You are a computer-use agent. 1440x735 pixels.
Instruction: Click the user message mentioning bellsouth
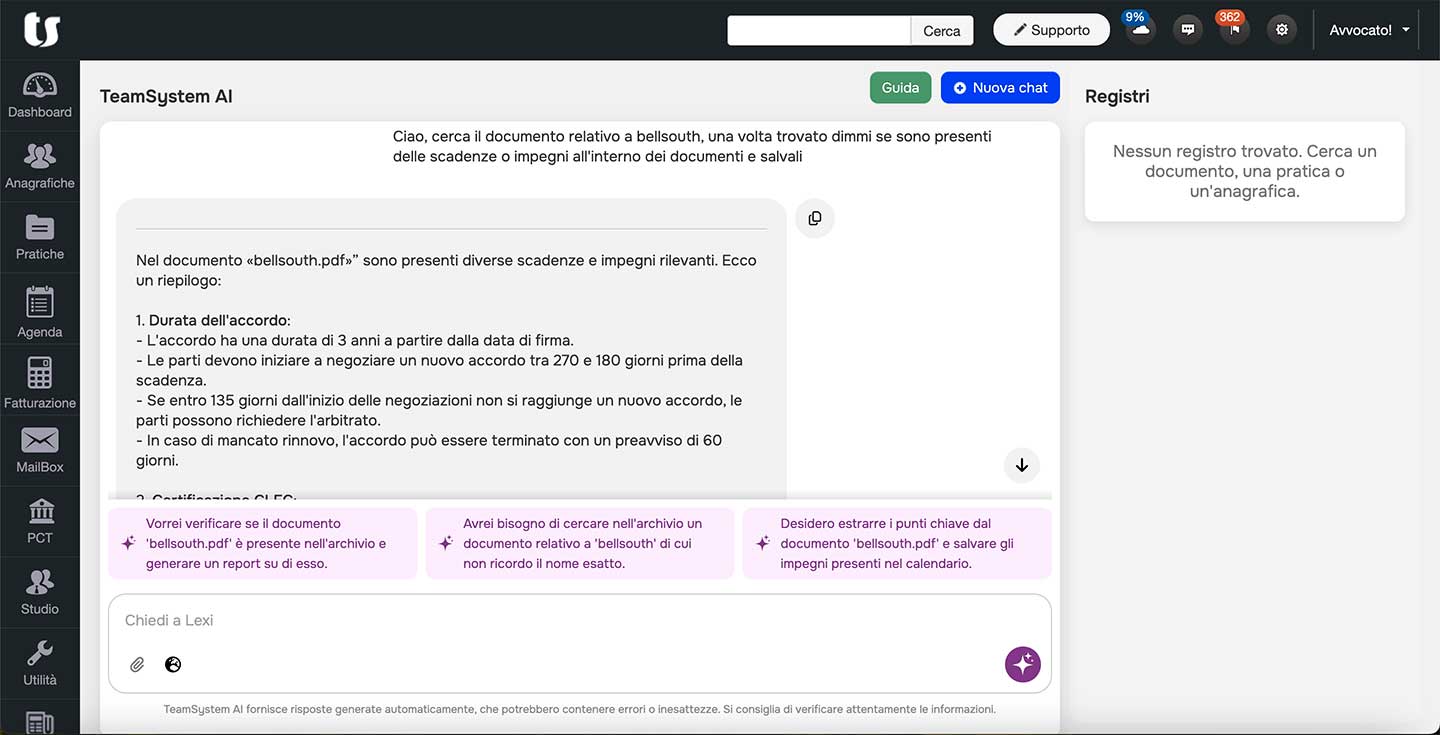tap(692, 146)
